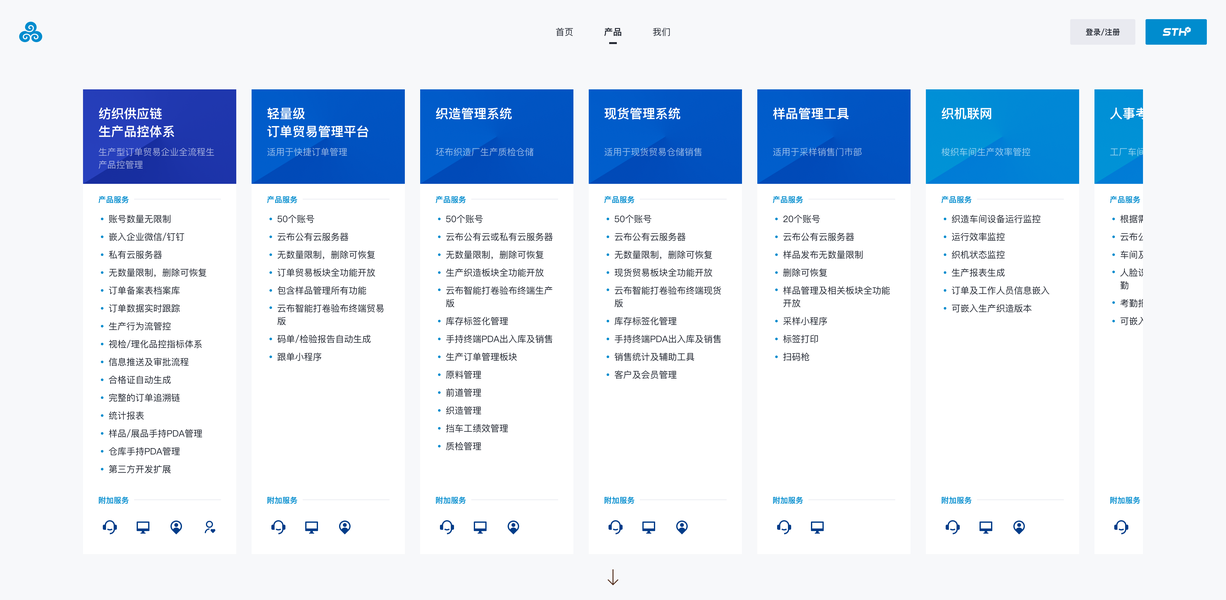Click headset icon in 轻量级订单贸易管理平台 card
Image resolution: width=1226 pixels, height=600 pixels.
coord(278,527)
